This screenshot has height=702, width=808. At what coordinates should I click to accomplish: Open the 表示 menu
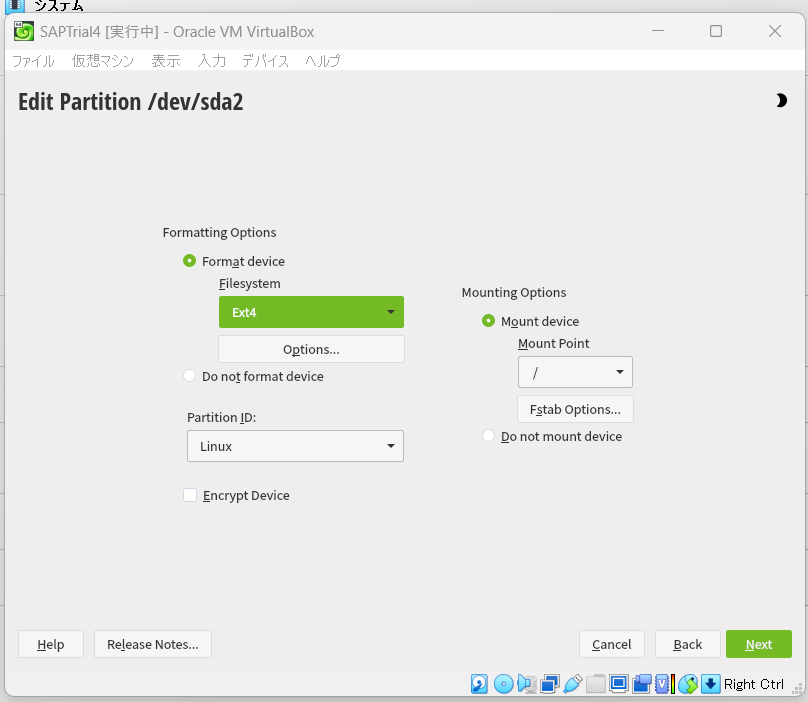[166, 61]
